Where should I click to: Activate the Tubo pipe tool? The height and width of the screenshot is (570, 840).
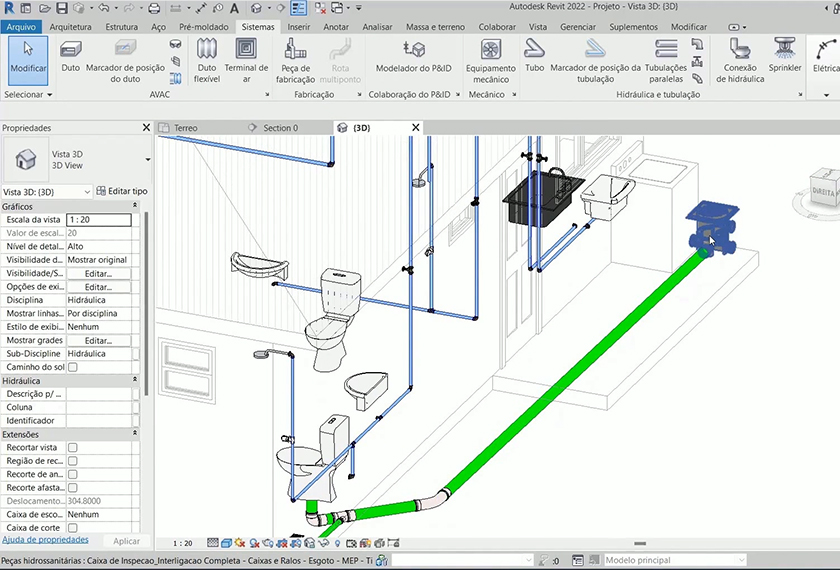tap(535, 56)
